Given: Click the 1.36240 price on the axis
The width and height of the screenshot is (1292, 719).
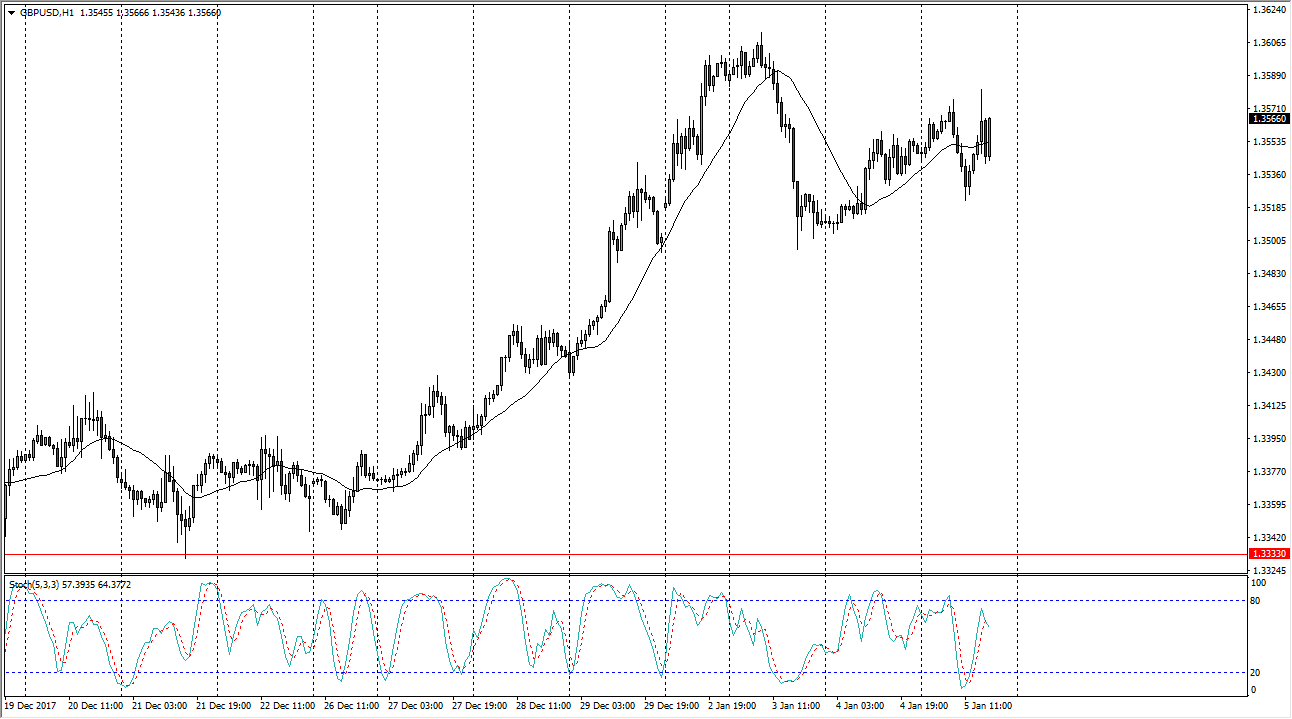Looking at the screenshot, I should pos(1269,10).
